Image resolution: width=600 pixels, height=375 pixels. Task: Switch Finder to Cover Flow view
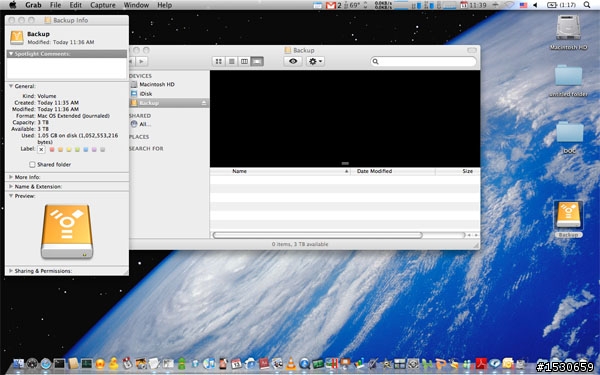pyautogui.click(x=257, y=61)
